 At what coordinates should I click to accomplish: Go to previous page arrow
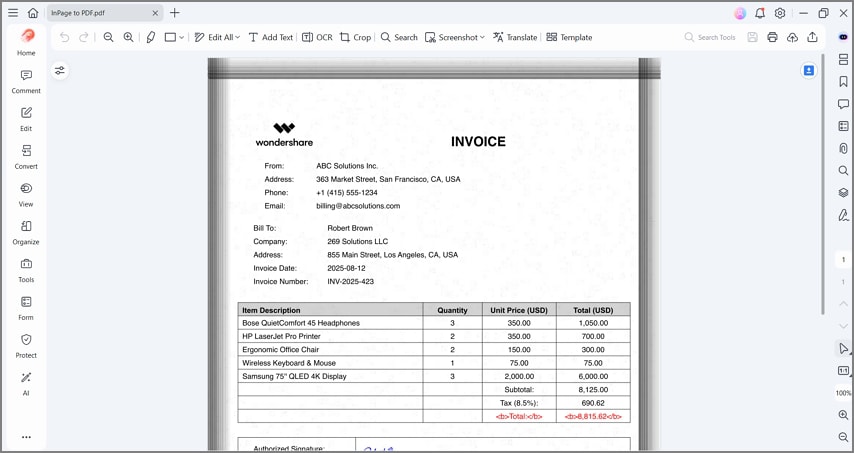(843, 303)
